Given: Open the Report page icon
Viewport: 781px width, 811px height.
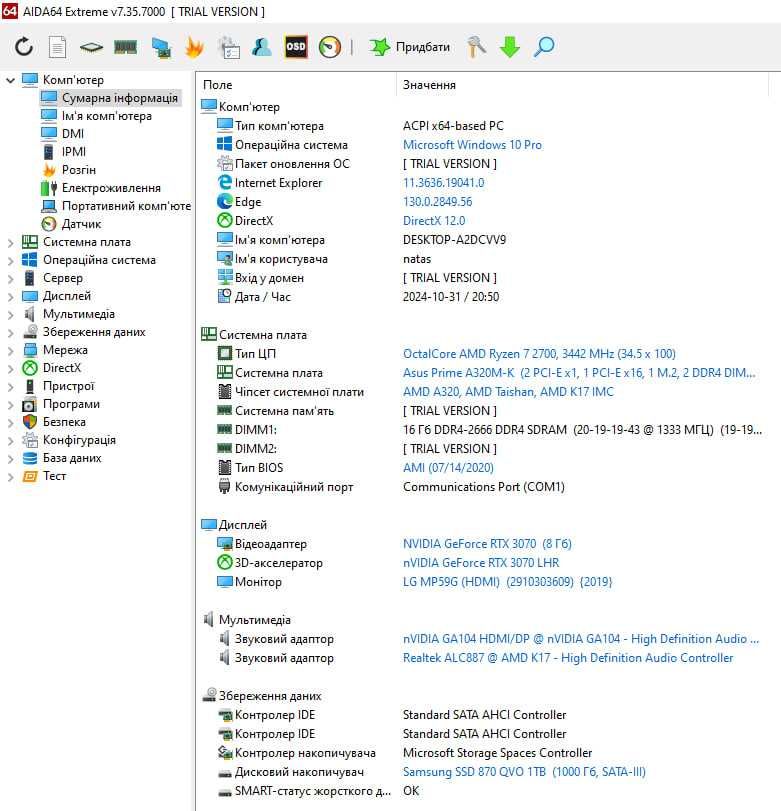Looking at the screenshot, I should 57,47.
